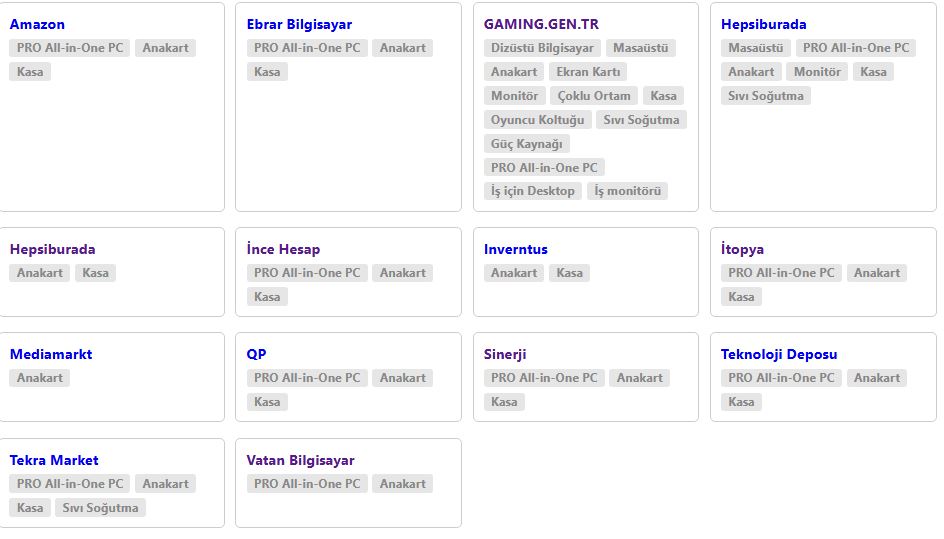Click Anakart tag in Vatan Bilgisayar card
This screenshot has width=944, height=539.
[x=403, y=484]
